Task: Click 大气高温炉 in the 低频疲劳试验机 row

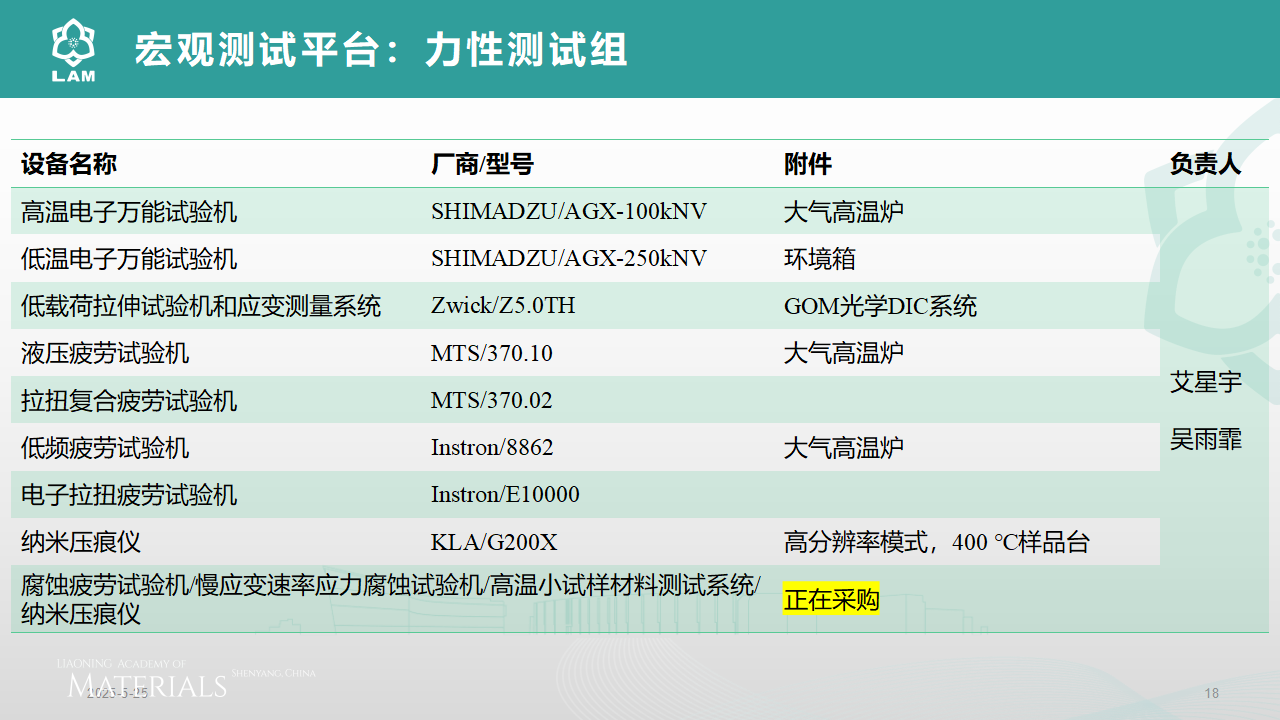Action: click(844, 448)
